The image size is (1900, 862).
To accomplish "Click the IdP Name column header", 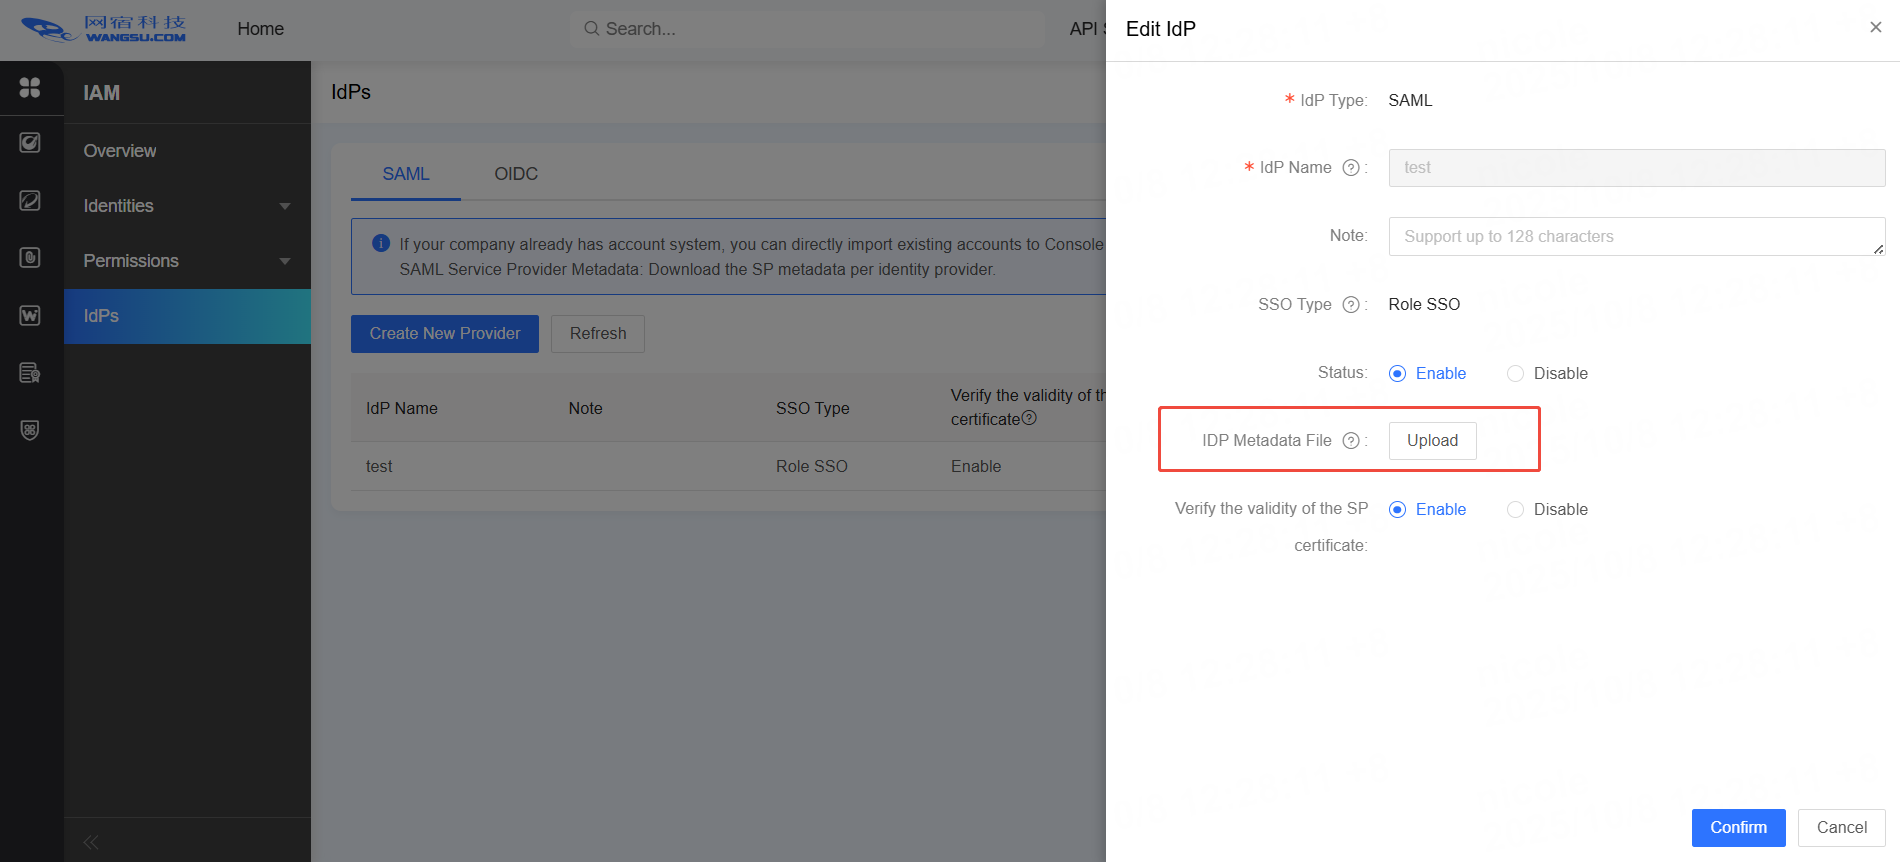I will tap(402, 409).
